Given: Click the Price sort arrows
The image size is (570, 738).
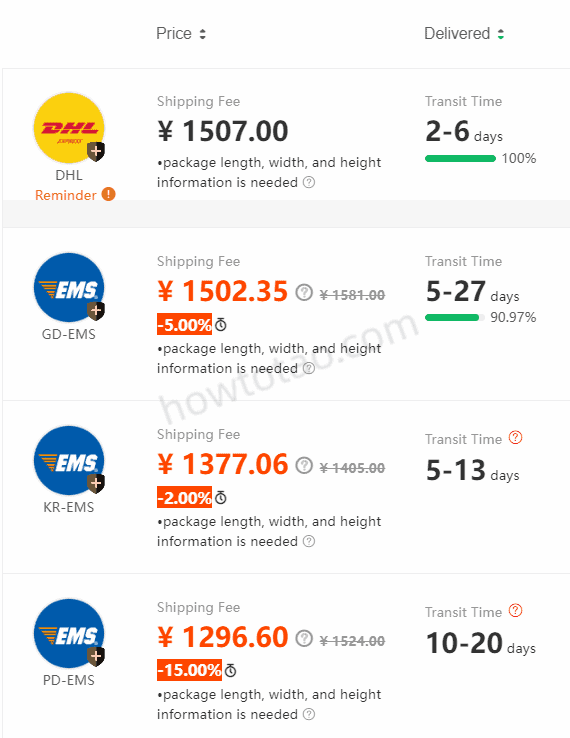Looking at the screenshot, I should click(x=202, y=34).
